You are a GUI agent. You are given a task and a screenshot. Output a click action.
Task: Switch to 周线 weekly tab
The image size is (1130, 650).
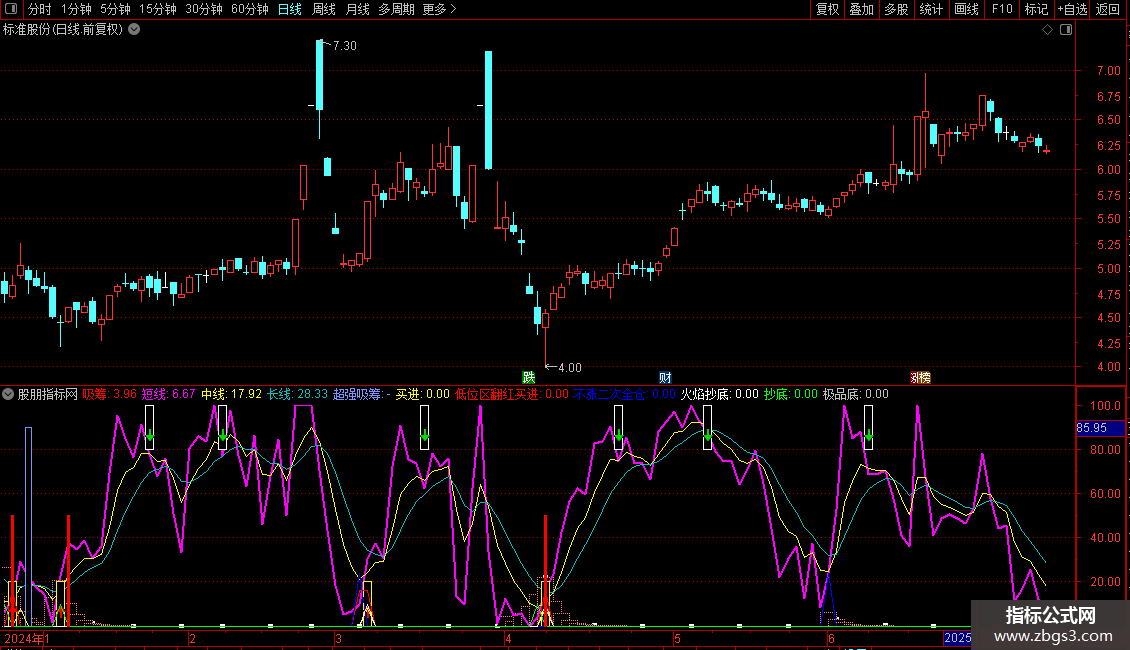point(324,9)
